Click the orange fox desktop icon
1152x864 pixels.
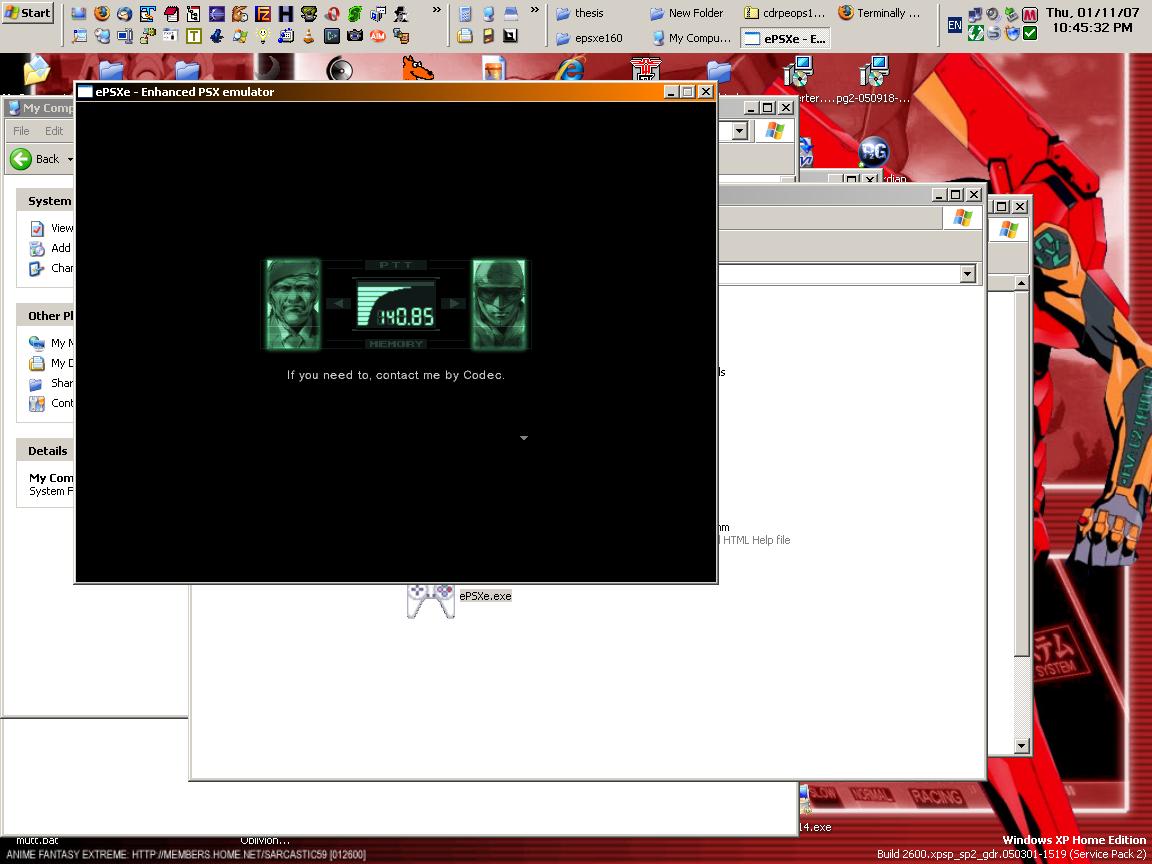coord(416,71)
